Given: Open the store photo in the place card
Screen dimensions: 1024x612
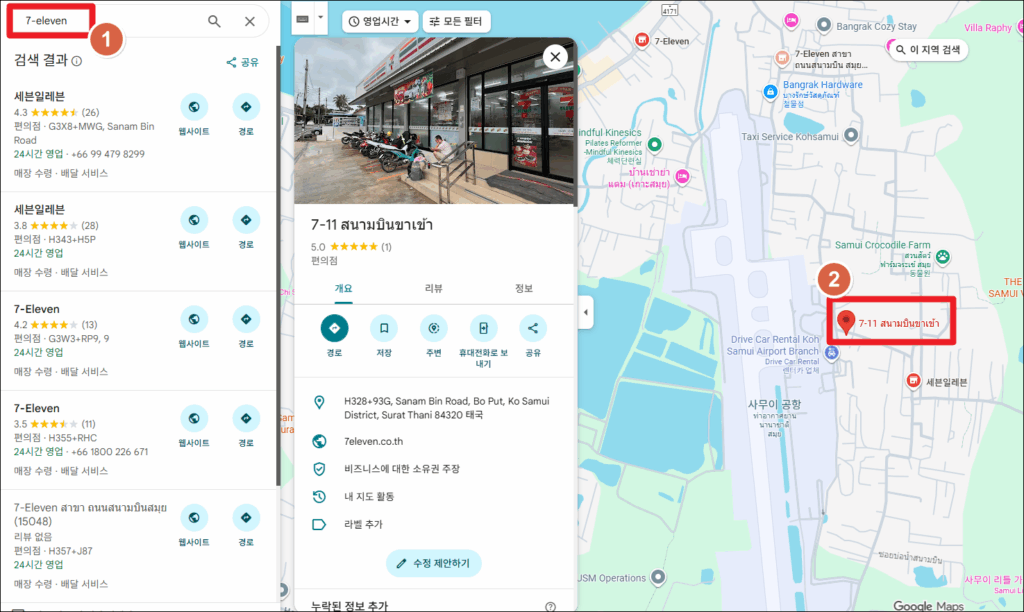Looking at the screenshot, I should [x=434, y=121].
